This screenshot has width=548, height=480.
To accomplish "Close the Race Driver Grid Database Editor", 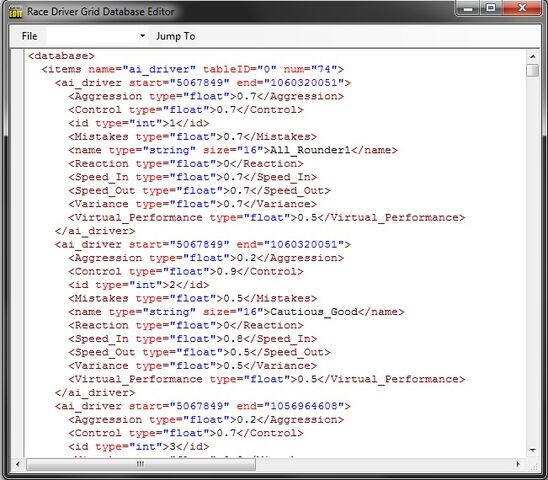I will pos(522,8).
